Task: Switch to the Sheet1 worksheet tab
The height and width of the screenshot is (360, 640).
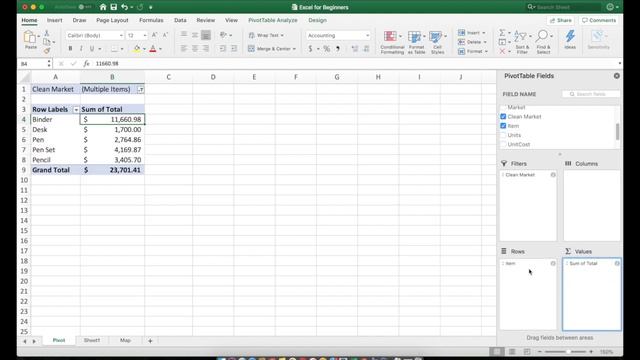Action: click(x=91, y=340)
